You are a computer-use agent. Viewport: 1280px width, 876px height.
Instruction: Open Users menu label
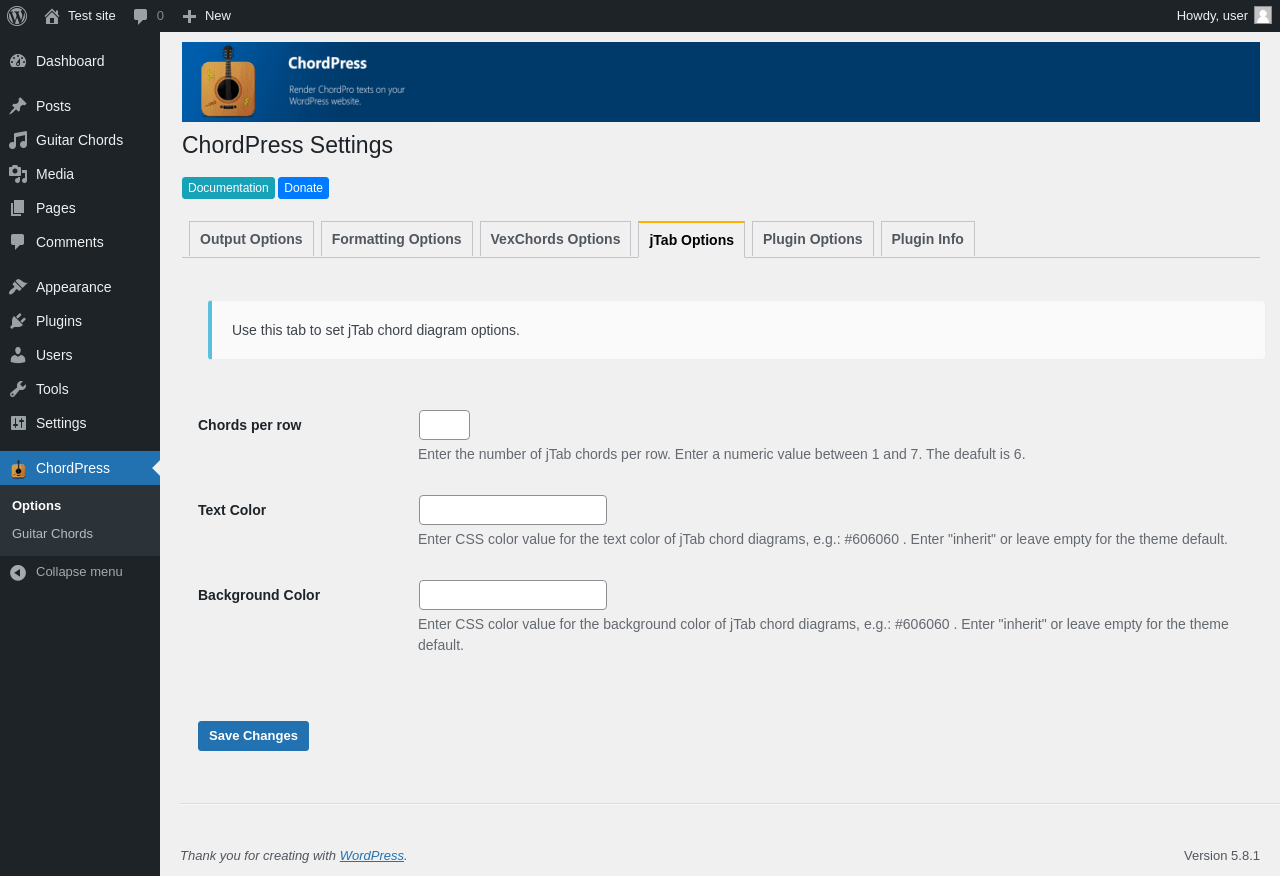(x=54, y=355)
